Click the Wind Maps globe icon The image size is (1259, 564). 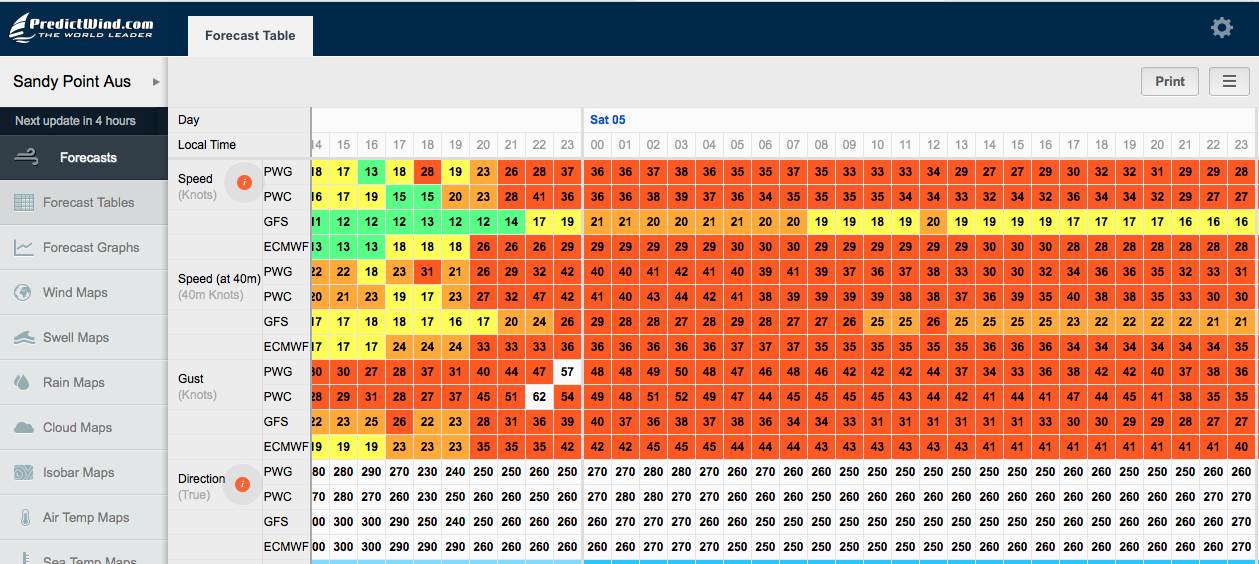click(24, 293)
